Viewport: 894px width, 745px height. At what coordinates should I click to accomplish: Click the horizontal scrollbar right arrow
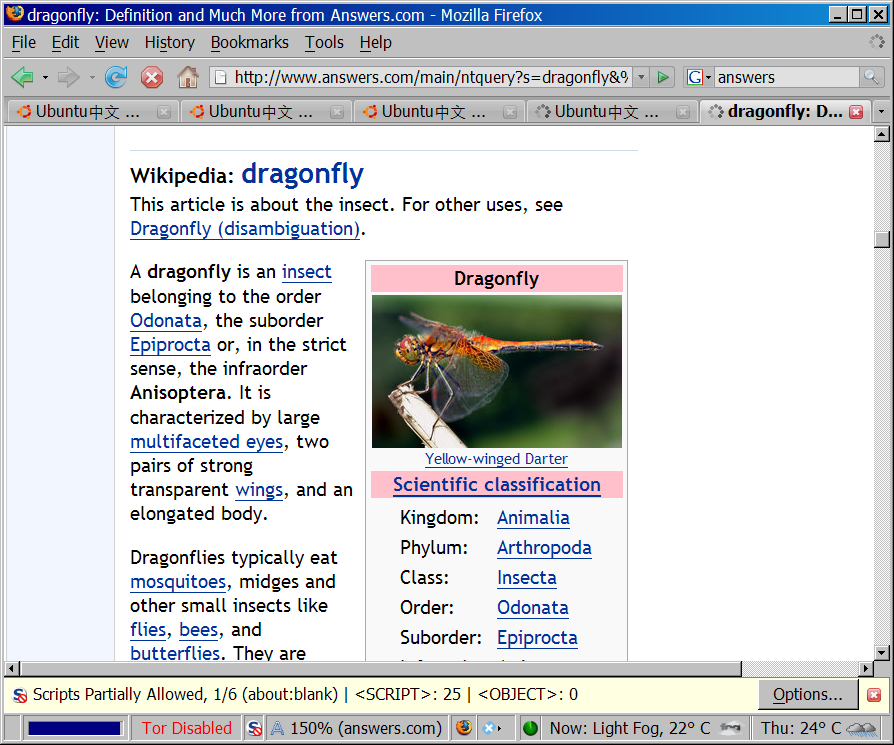[866, 669]
